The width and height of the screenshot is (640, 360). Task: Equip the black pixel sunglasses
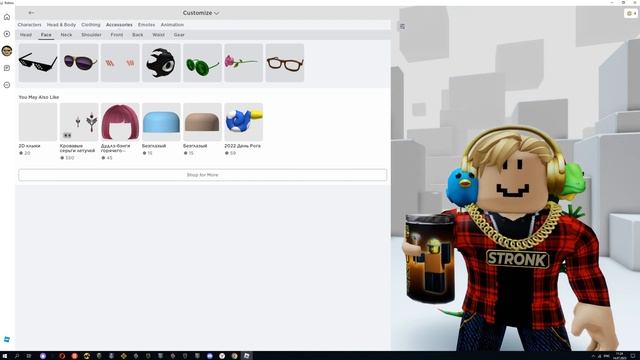(x=38, y=63)
